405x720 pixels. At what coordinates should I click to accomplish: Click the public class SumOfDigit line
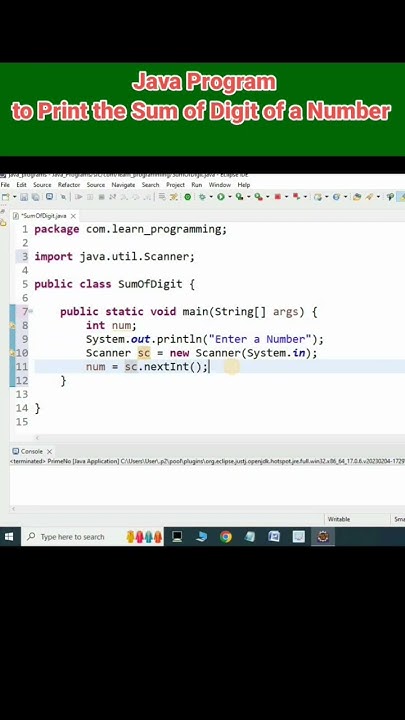point(114,284)
